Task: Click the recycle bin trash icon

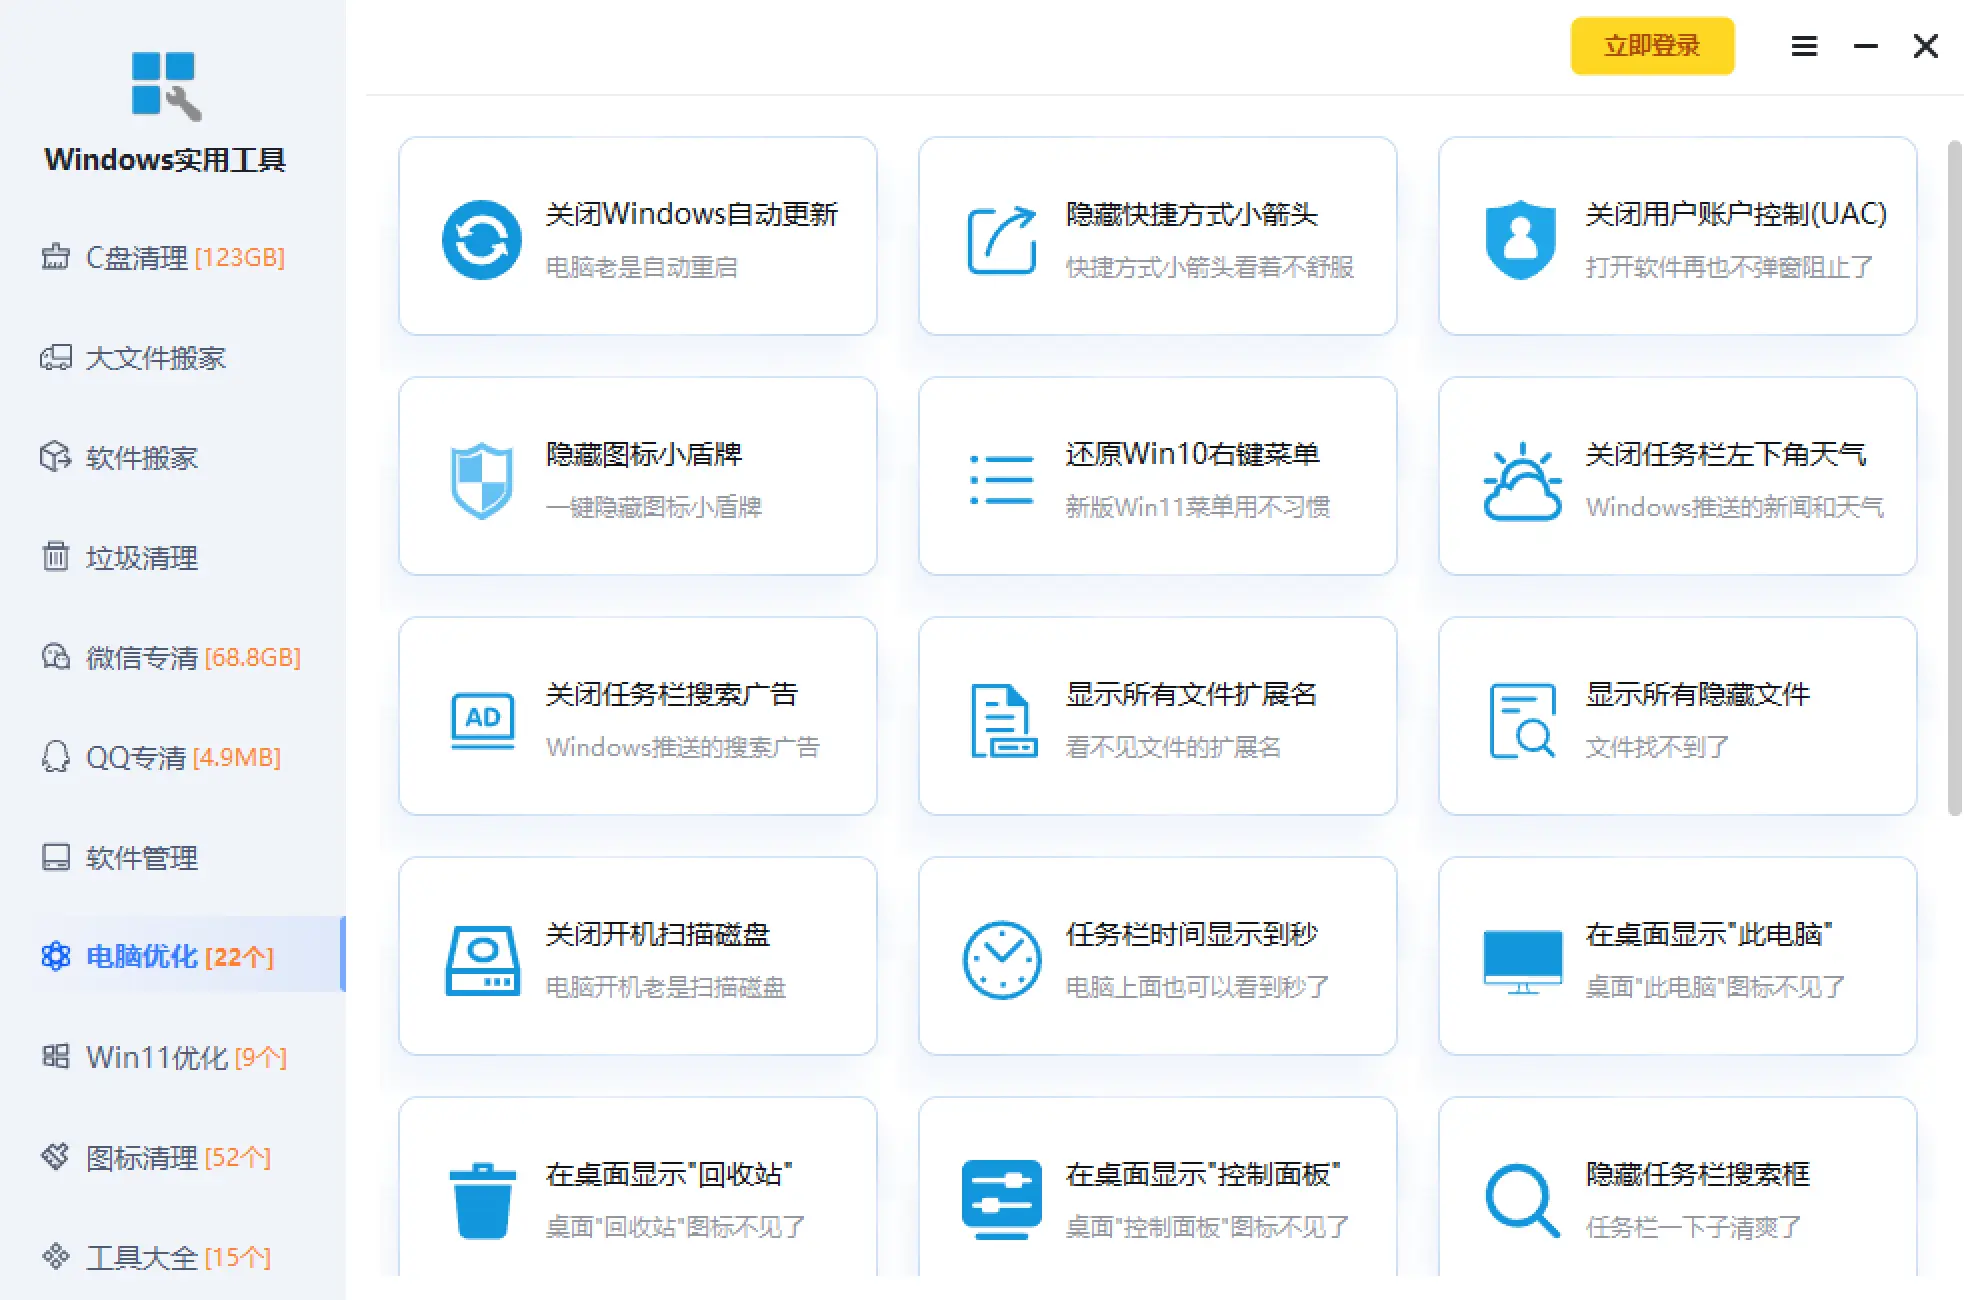Action: 482,1201
